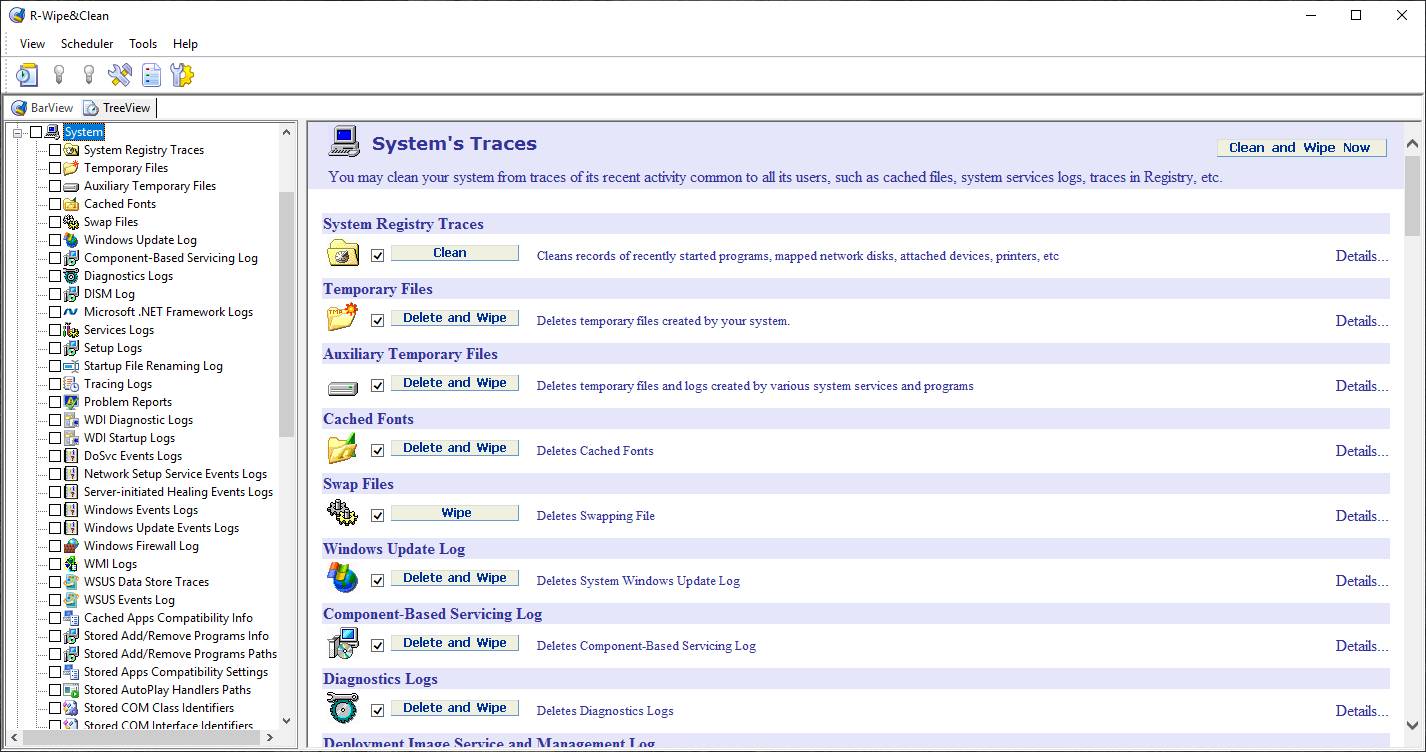Check System Registry Traces box in tree
1426x752 pixels.
[55, 150]
